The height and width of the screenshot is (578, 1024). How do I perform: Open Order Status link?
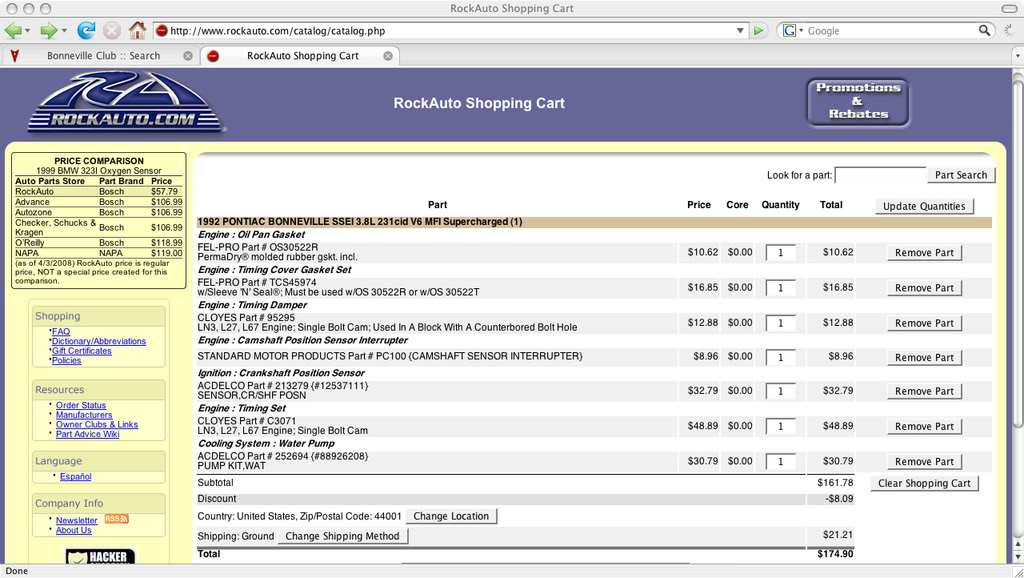[81, 405]
